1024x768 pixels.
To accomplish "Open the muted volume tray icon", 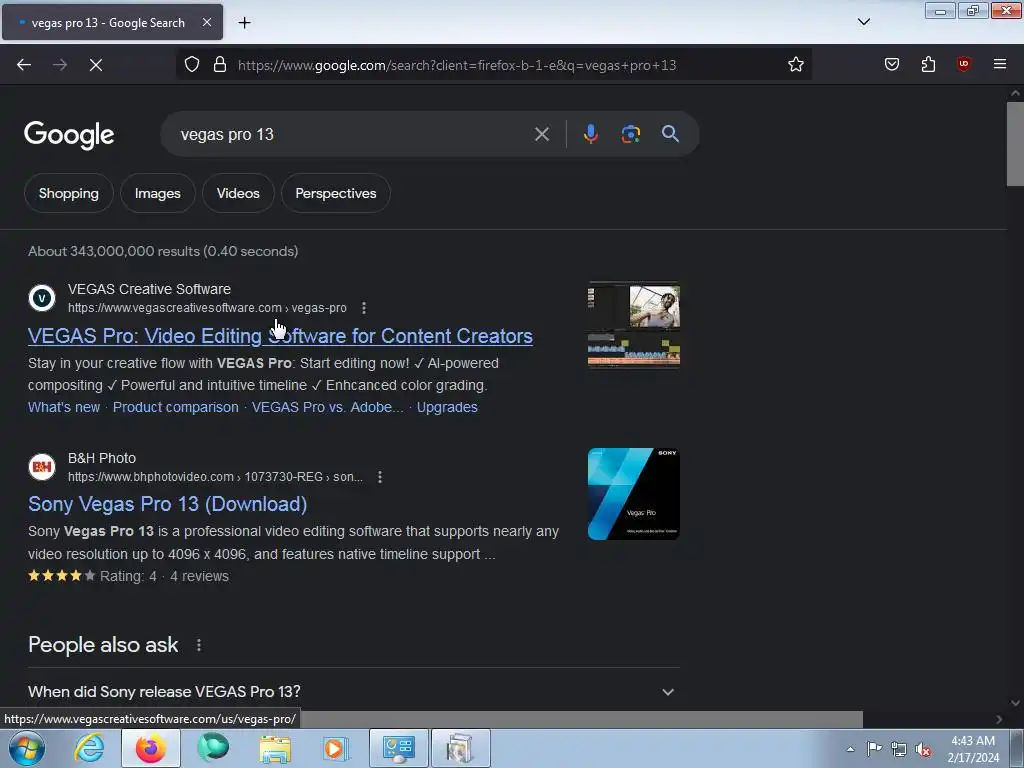I will [923, 749].
